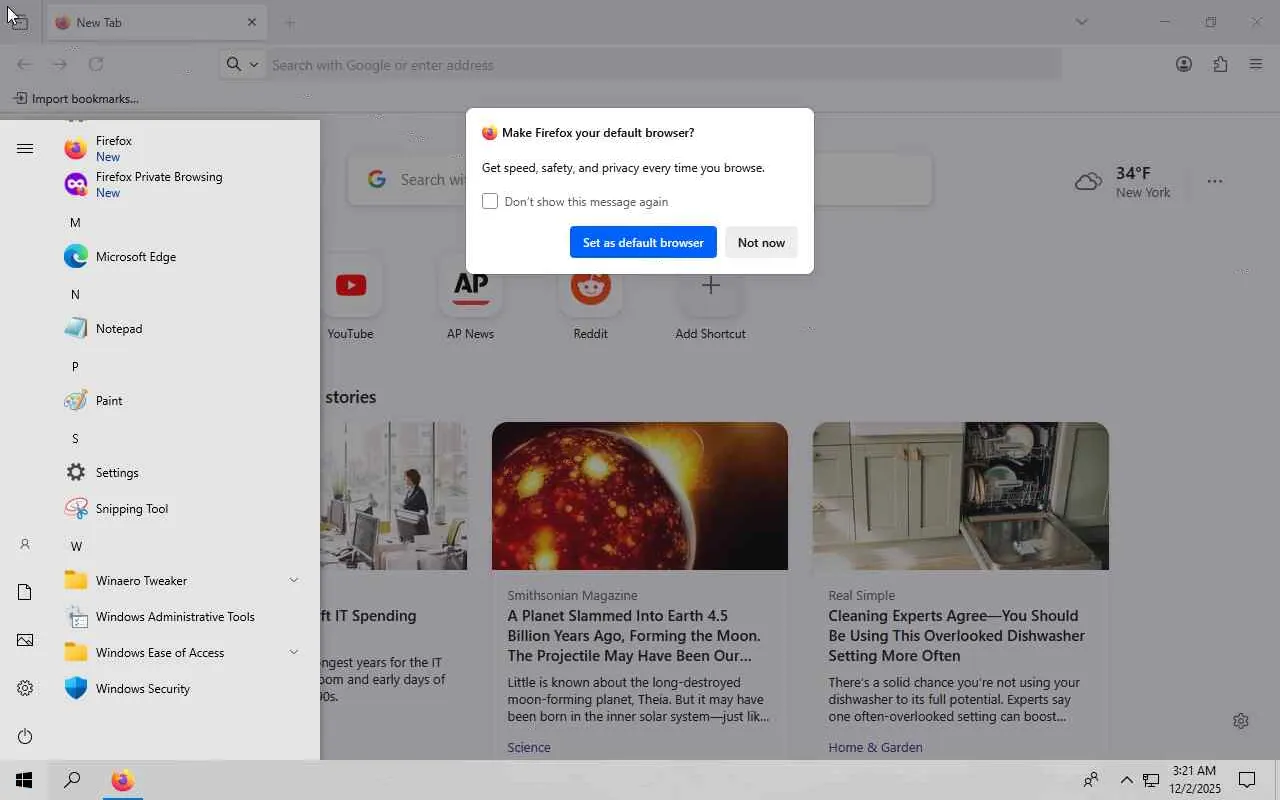Open the network icon in system tray
This screenshot has height=800, width=1280.
1151,780
